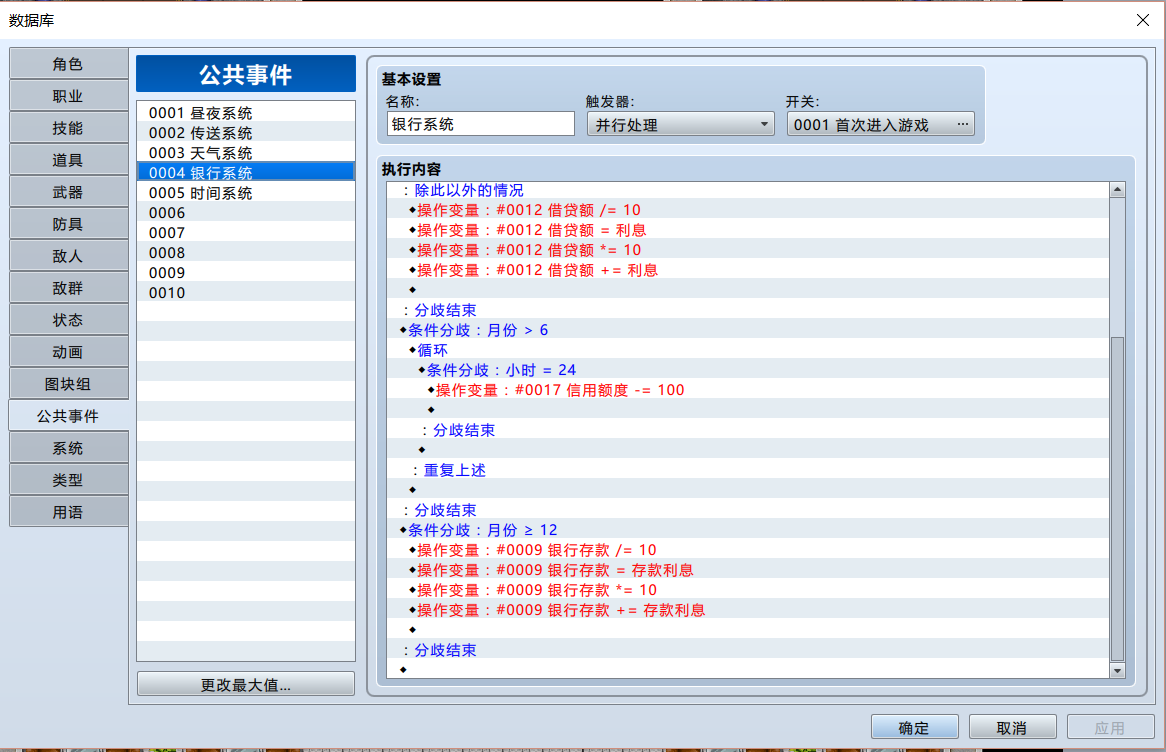
Task: Select 条件分歧:月份 ≥ 12 line
Action: (x=748, y=530)
